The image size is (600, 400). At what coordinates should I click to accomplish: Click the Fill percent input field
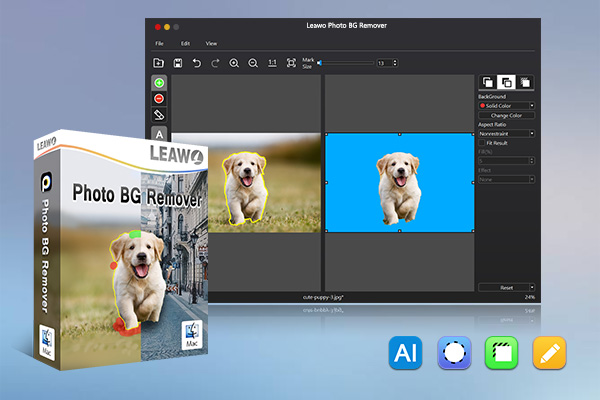tap(504, 161)
